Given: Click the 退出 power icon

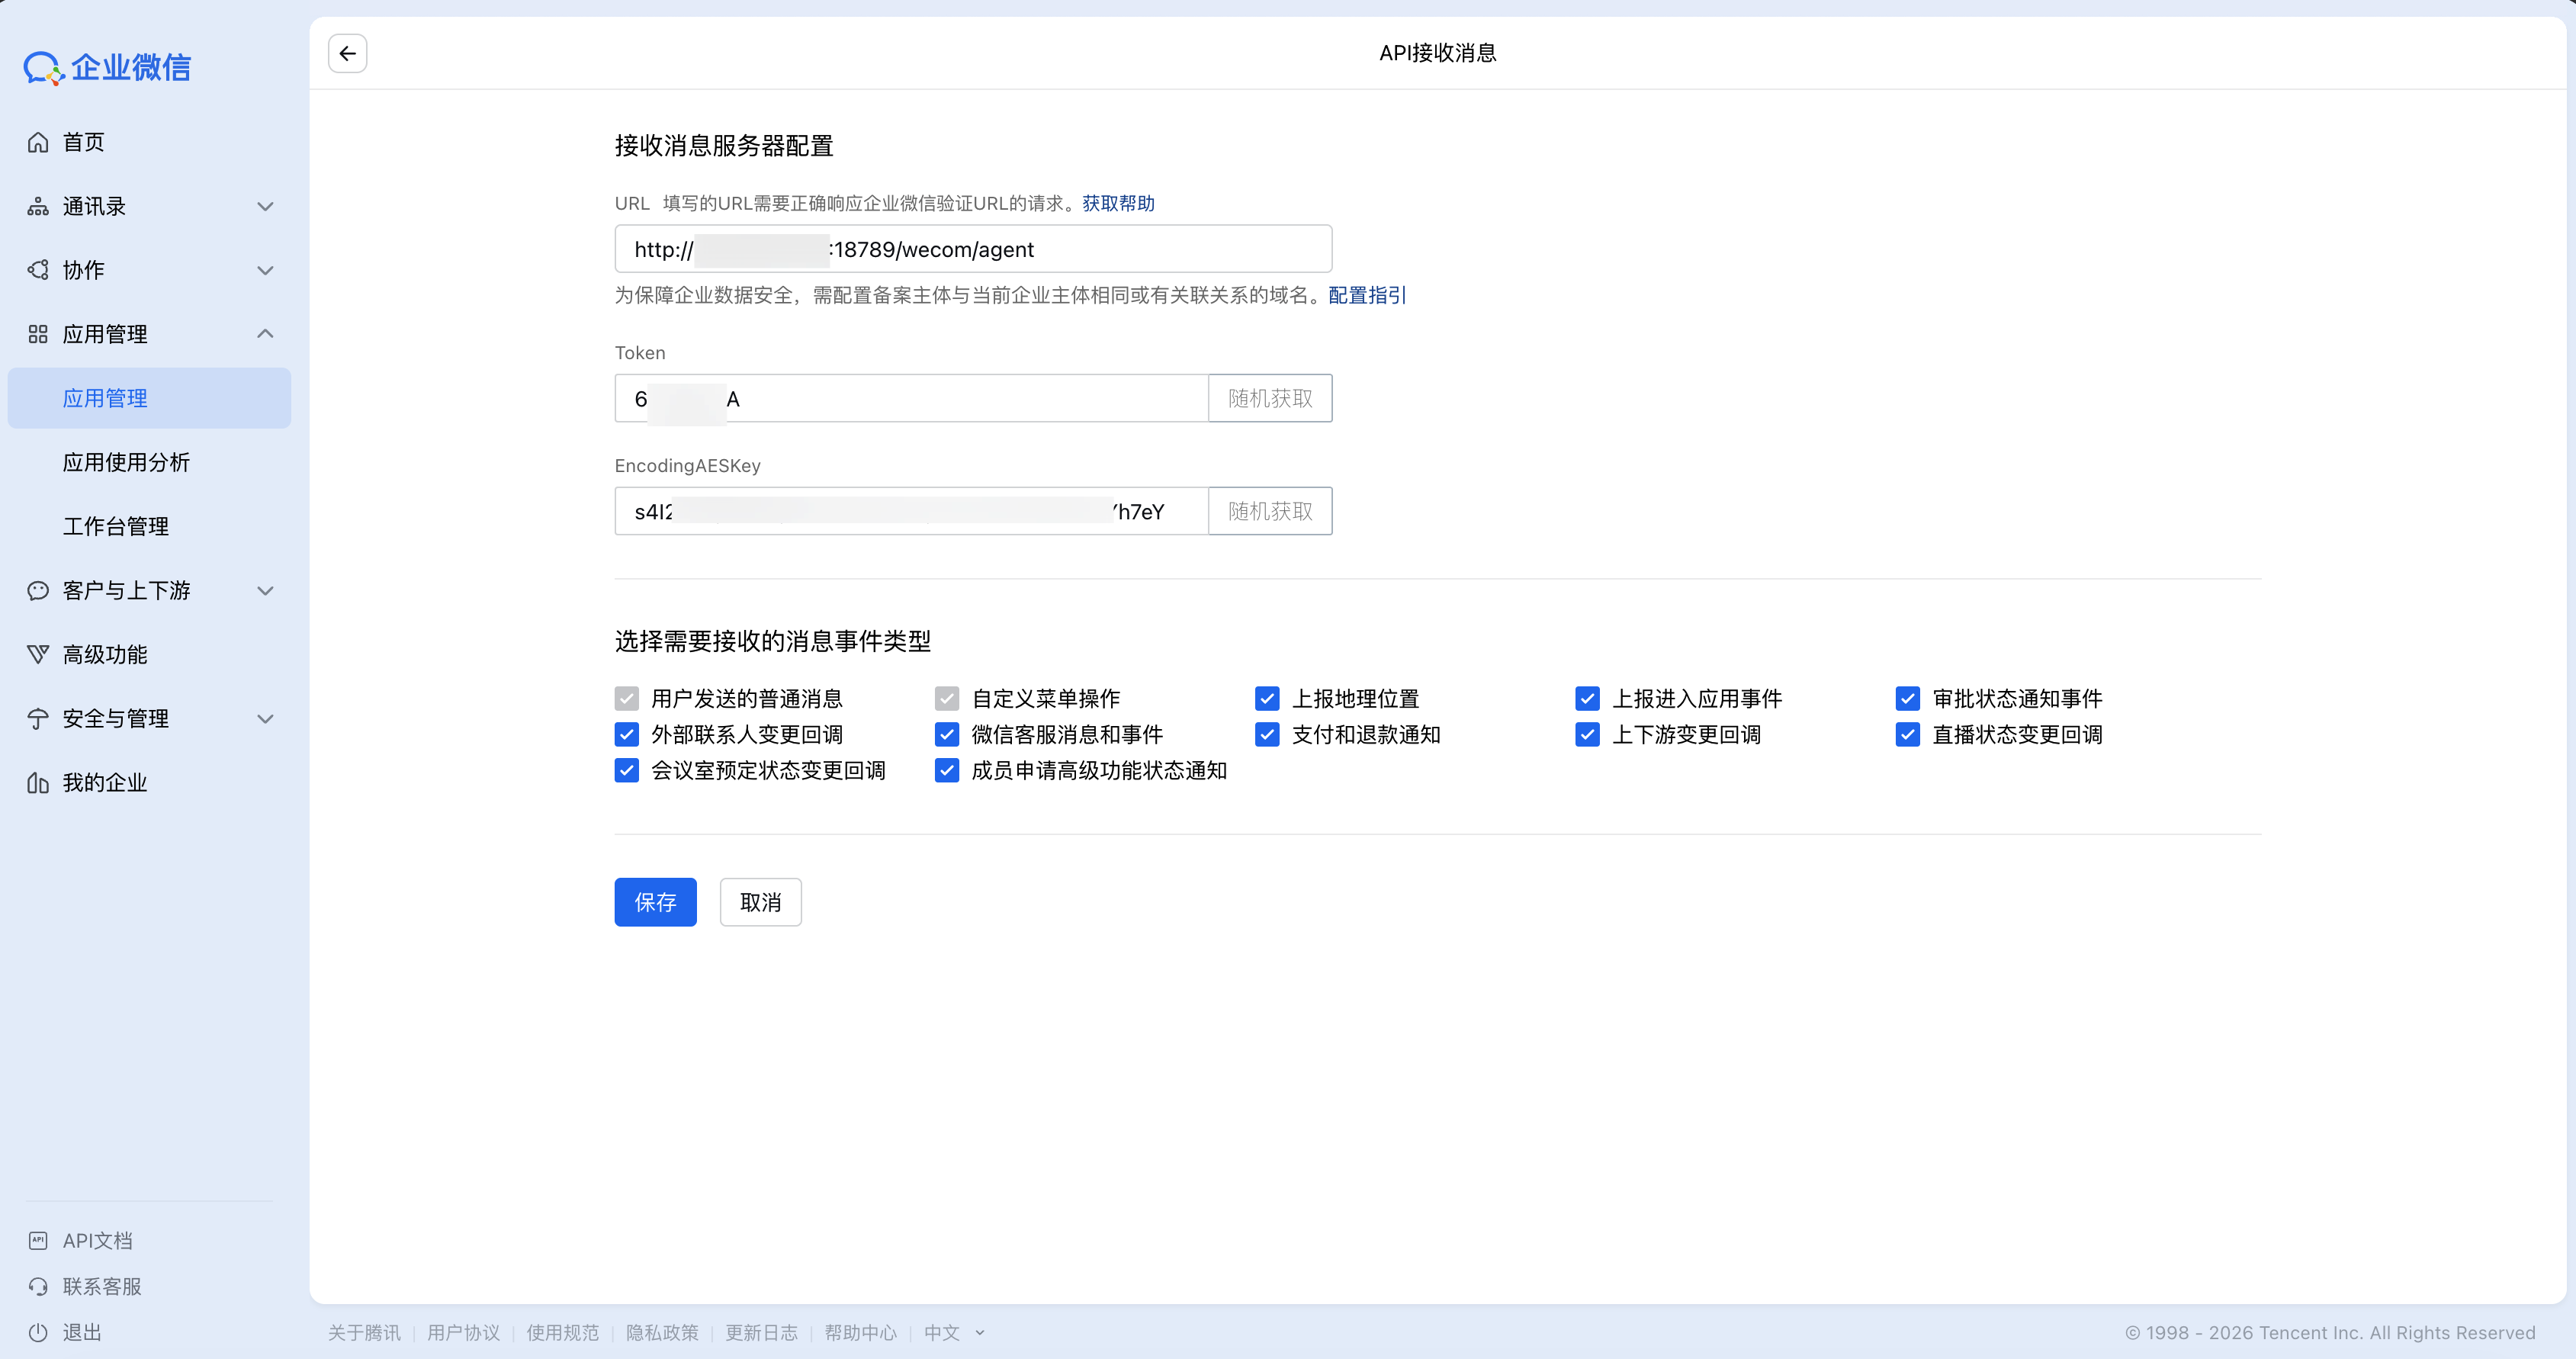Looking at the screenshot, I should [x=38, y=1332].
